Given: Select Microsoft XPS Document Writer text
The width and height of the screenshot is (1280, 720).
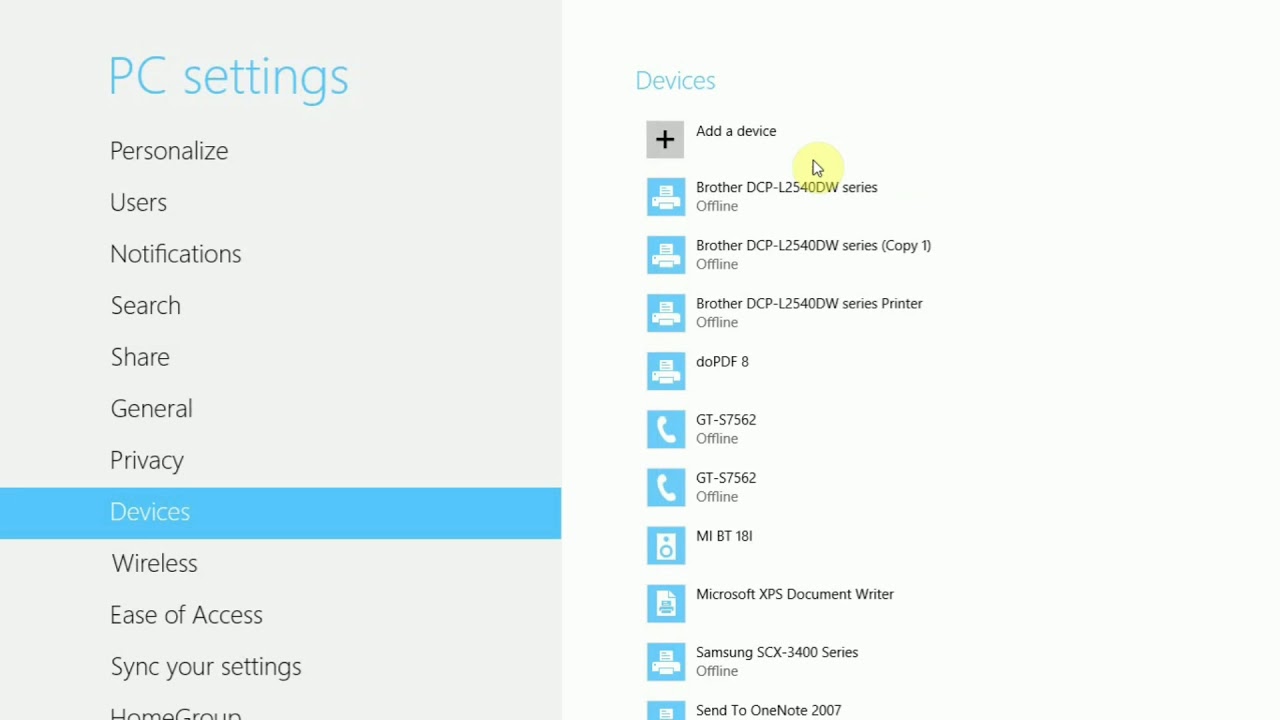Looking at the screenshot, I should pyautogui.click(x=795, y=594).
